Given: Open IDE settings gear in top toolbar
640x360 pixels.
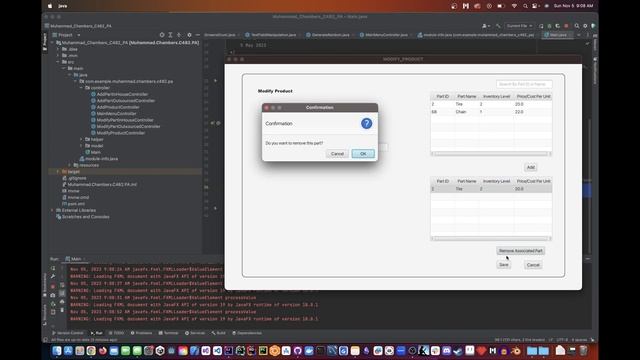Looking at the screenshot, I should [x=585, y=26].
